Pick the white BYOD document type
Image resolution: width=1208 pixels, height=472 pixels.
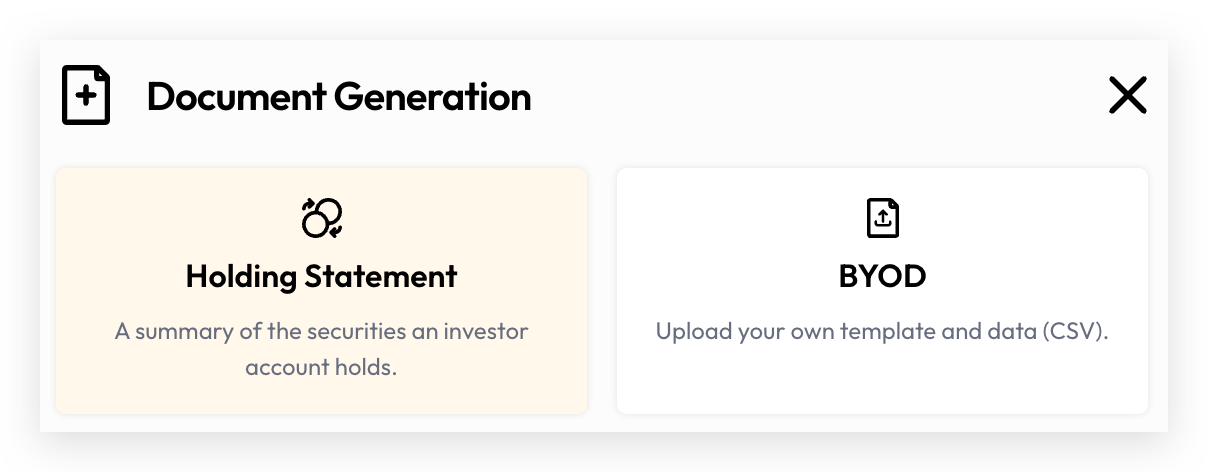click(882, 290)
